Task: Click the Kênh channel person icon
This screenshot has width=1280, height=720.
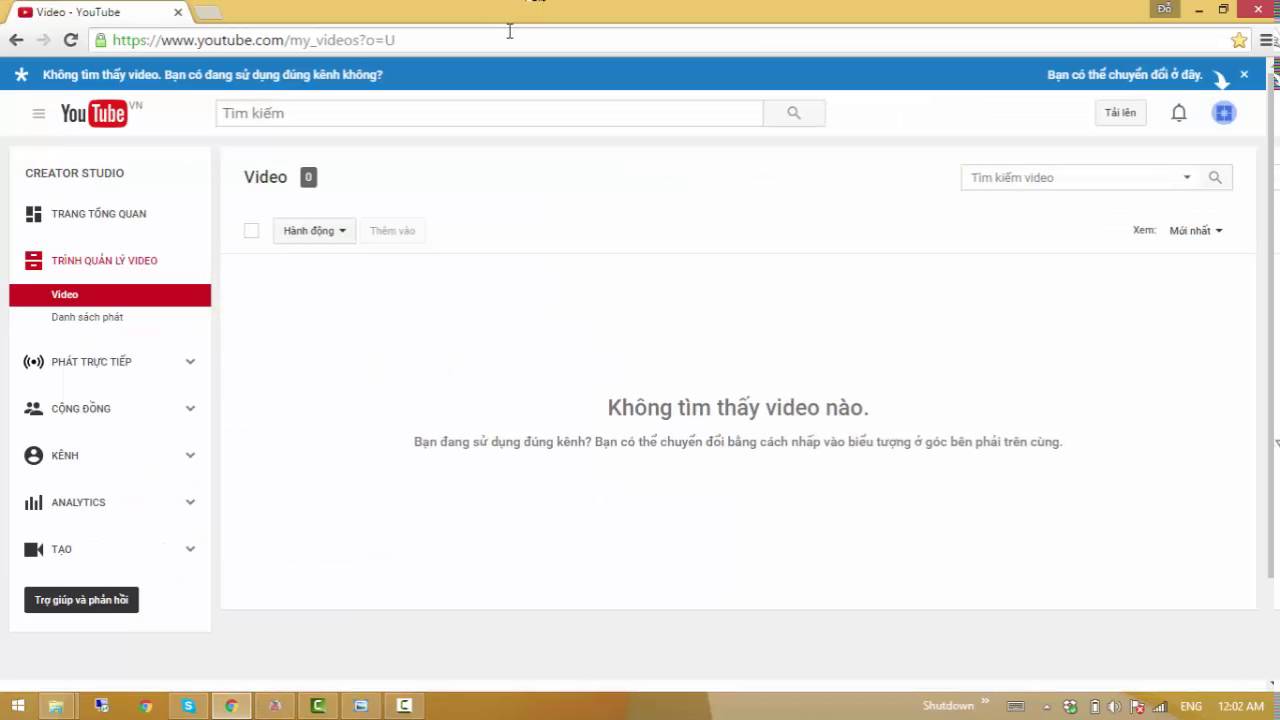Action: pos(33,456)
